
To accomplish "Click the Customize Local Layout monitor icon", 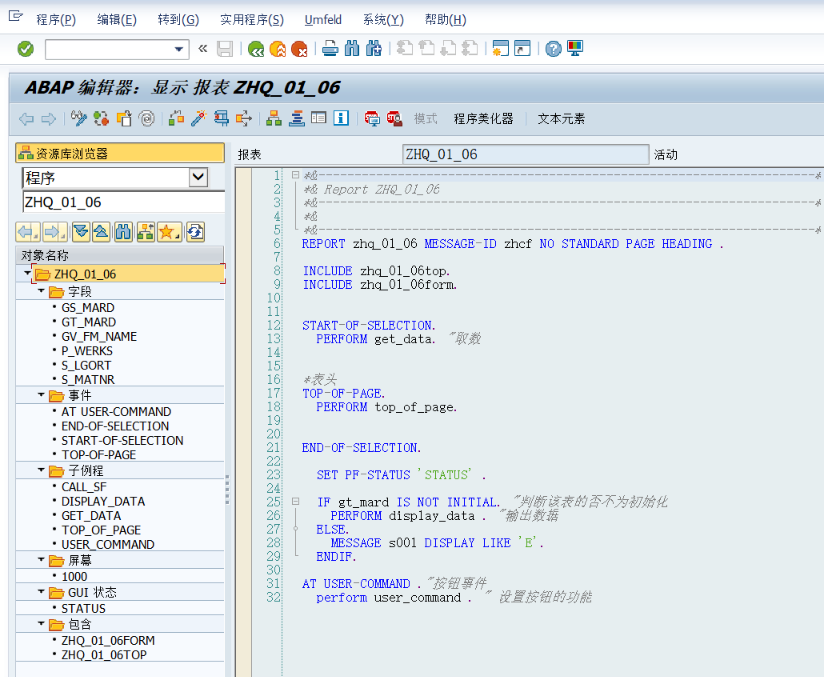I will click(575, 48).
